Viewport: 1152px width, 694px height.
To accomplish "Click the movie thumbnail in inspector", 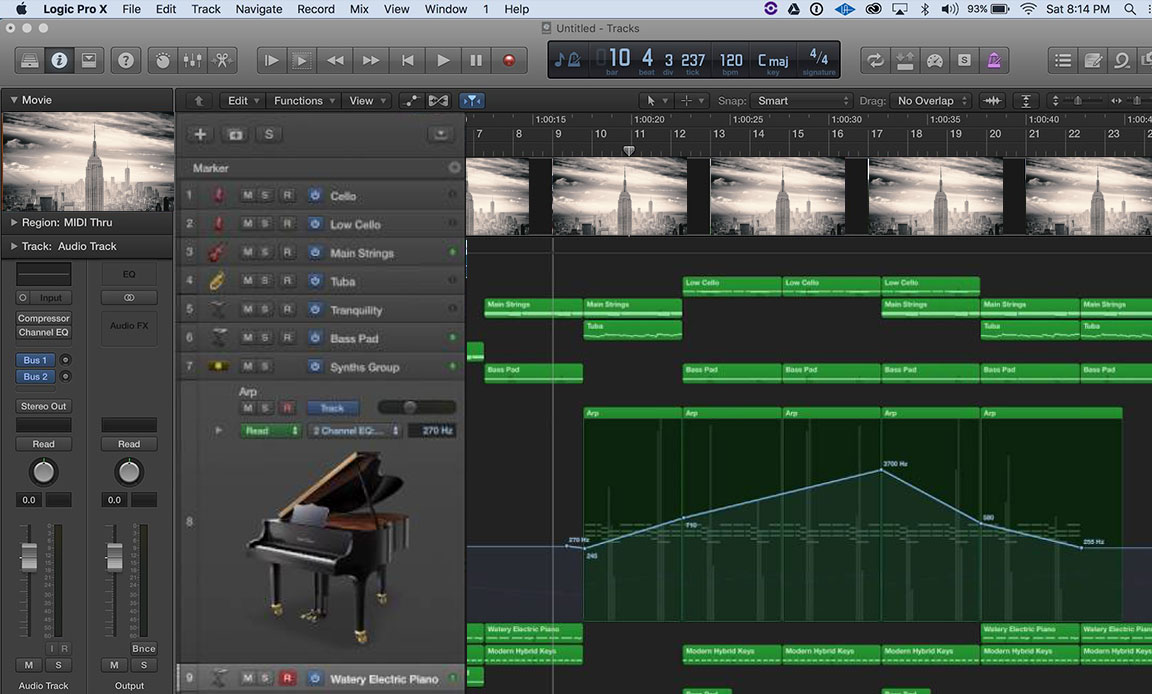I will [88, 162].
